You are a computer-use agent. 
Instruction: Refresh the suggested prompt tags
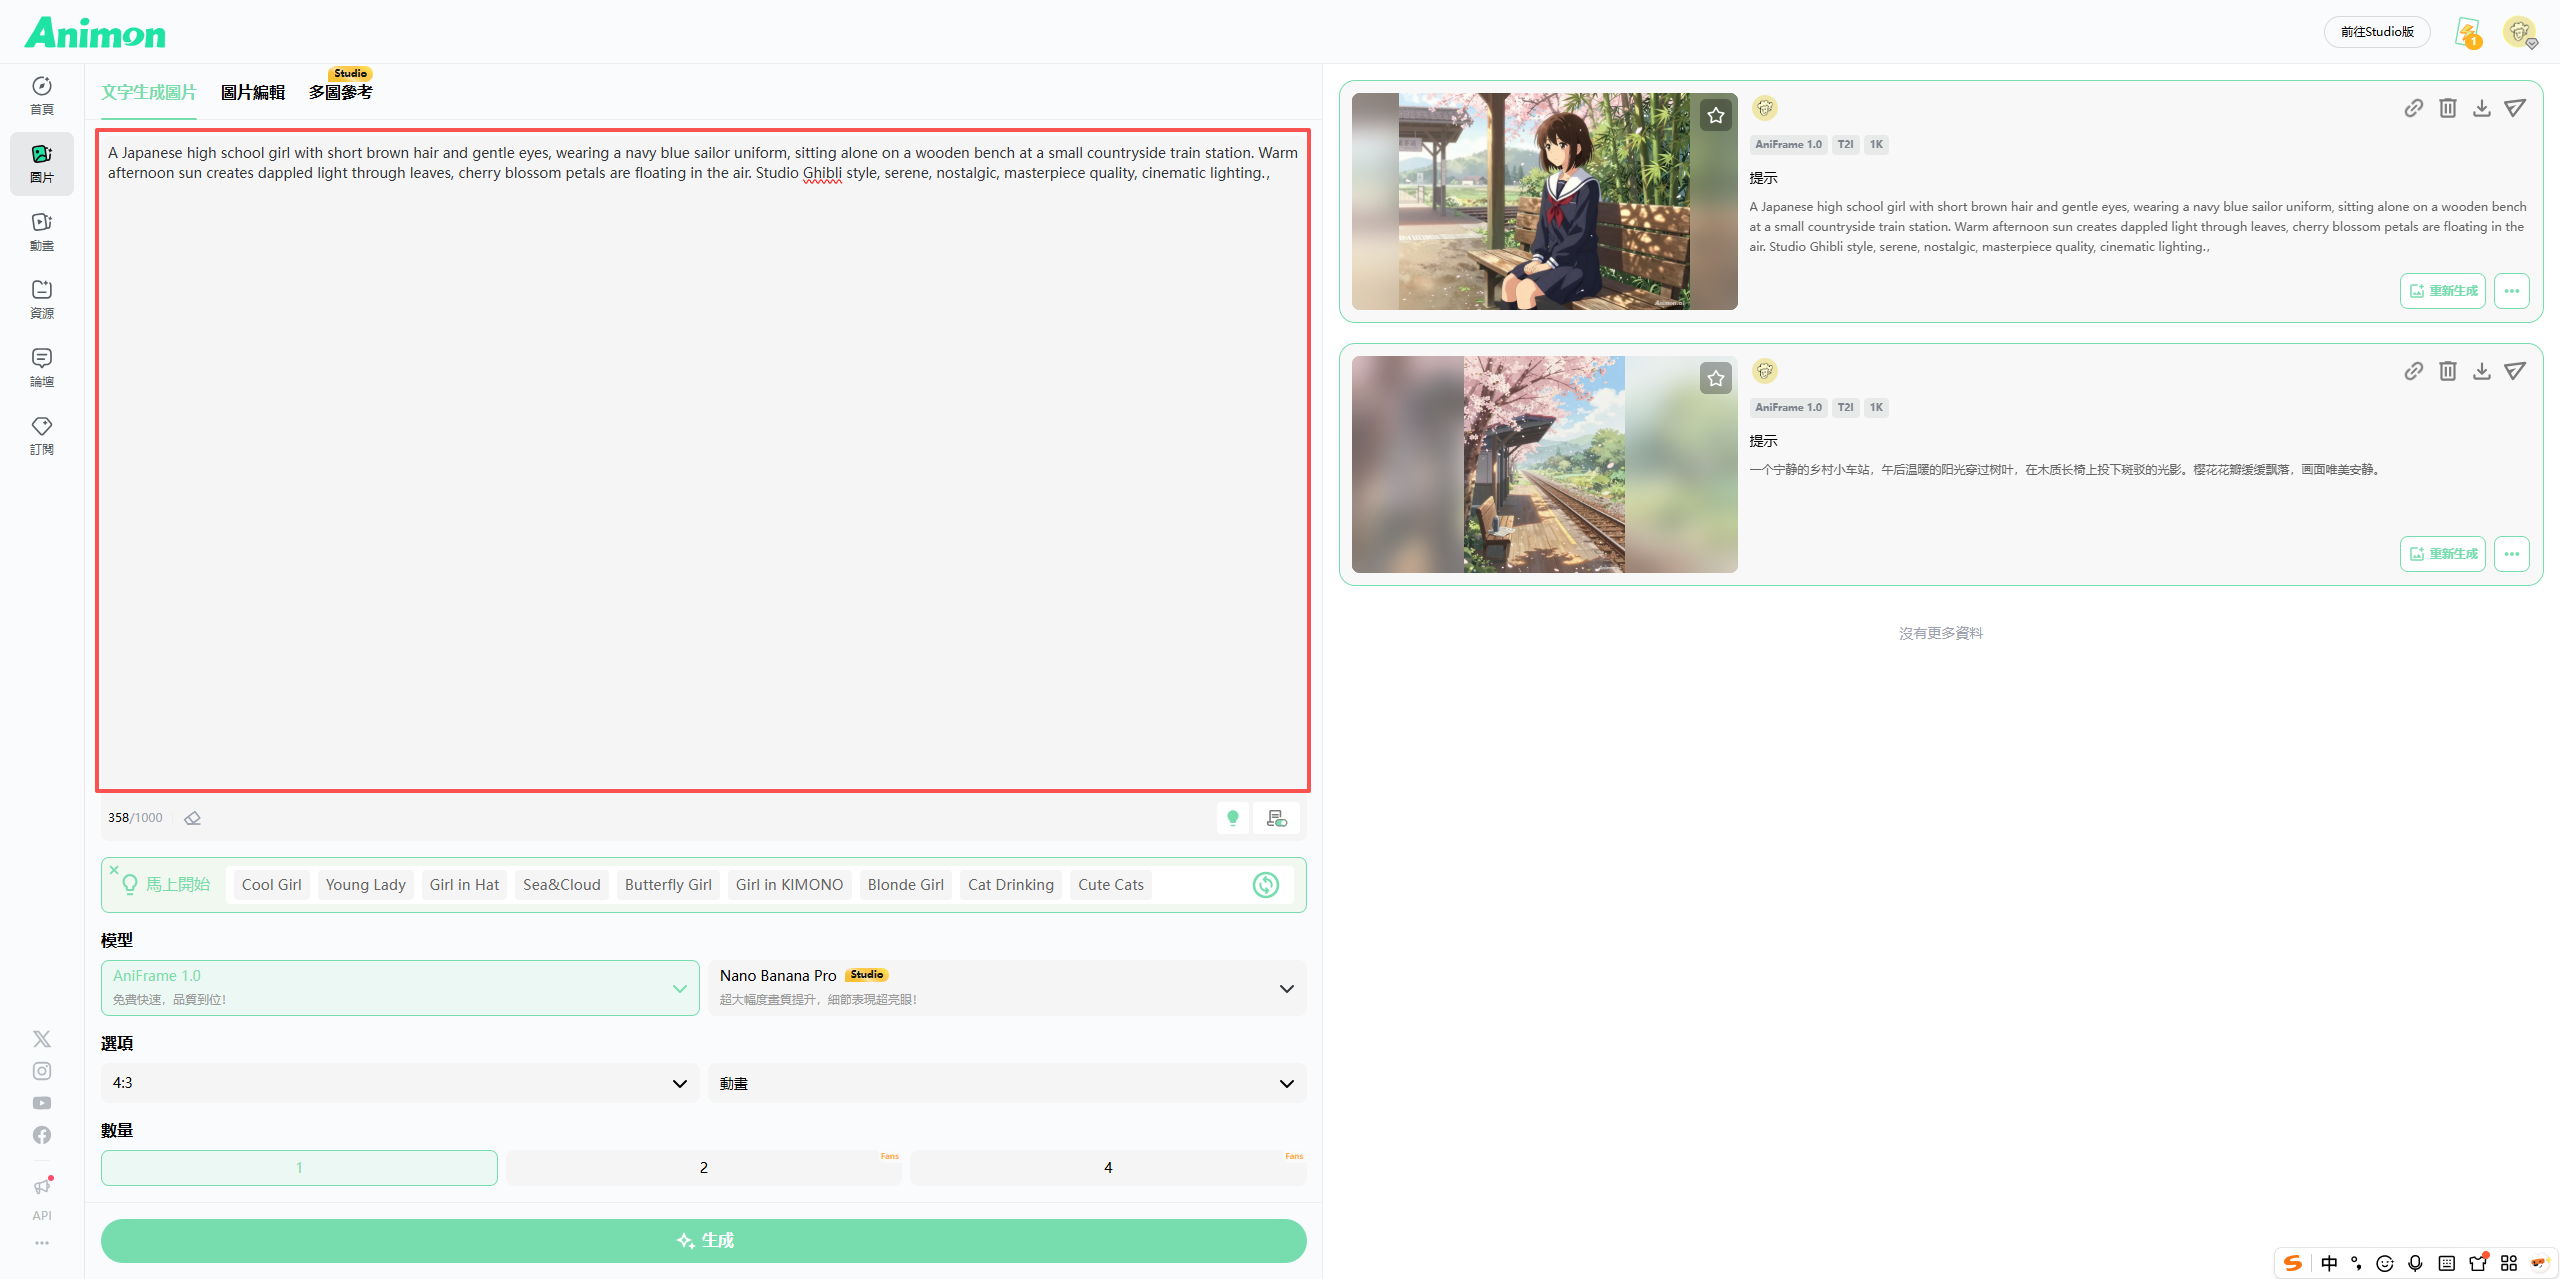click(x=1265, y=885)
